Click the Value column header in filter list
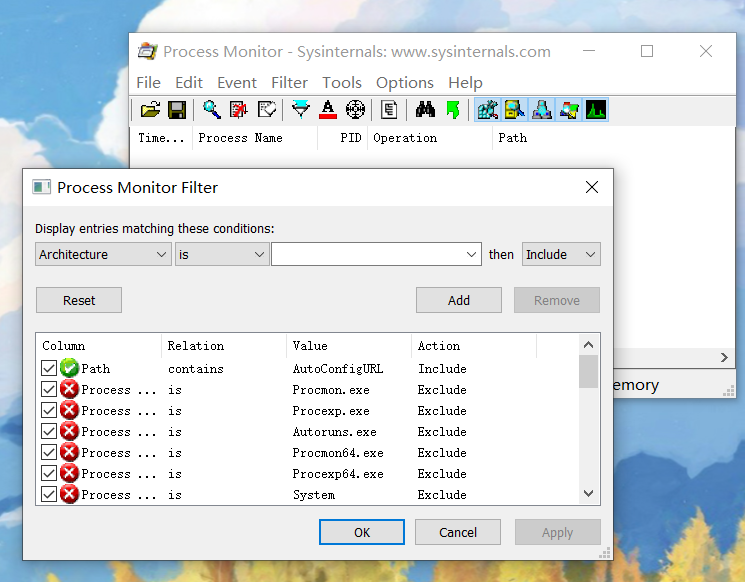The image size is (745, 582). point(349,345)
